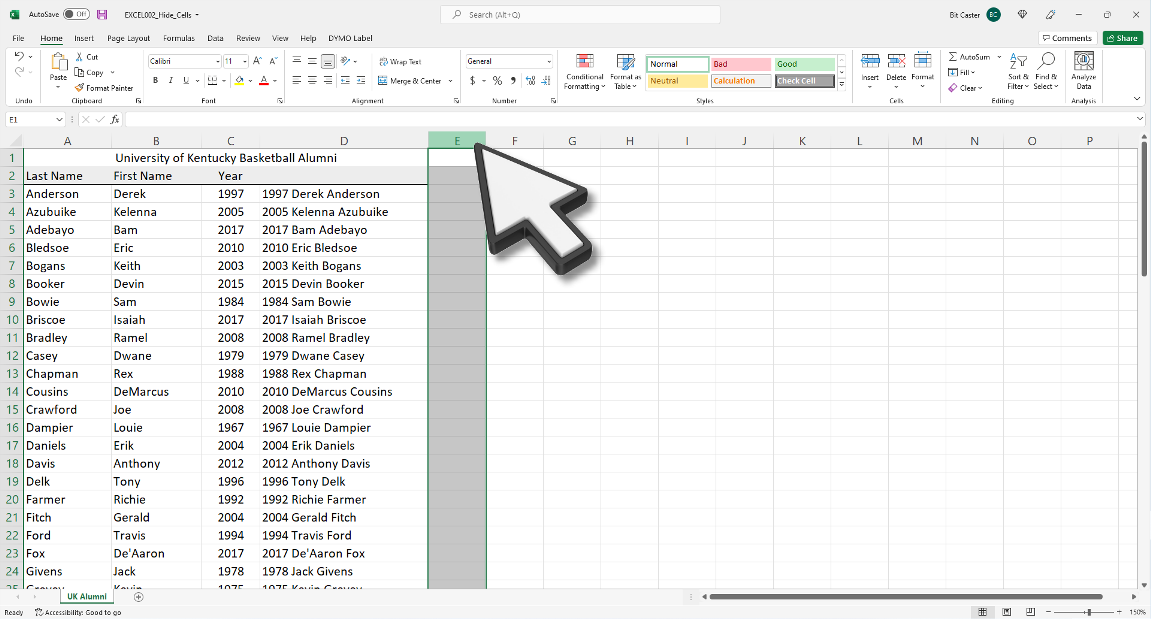Open the File menu
The height and width of the screenshot is (619, 1151).
[x=18, y=38]
